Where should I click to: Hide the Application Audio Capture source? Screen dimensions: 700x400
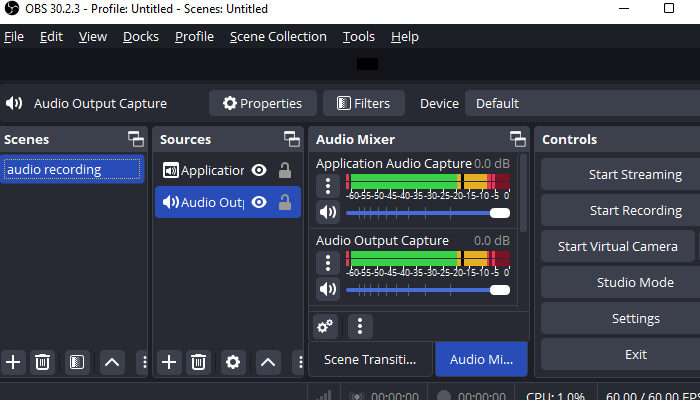259,171
